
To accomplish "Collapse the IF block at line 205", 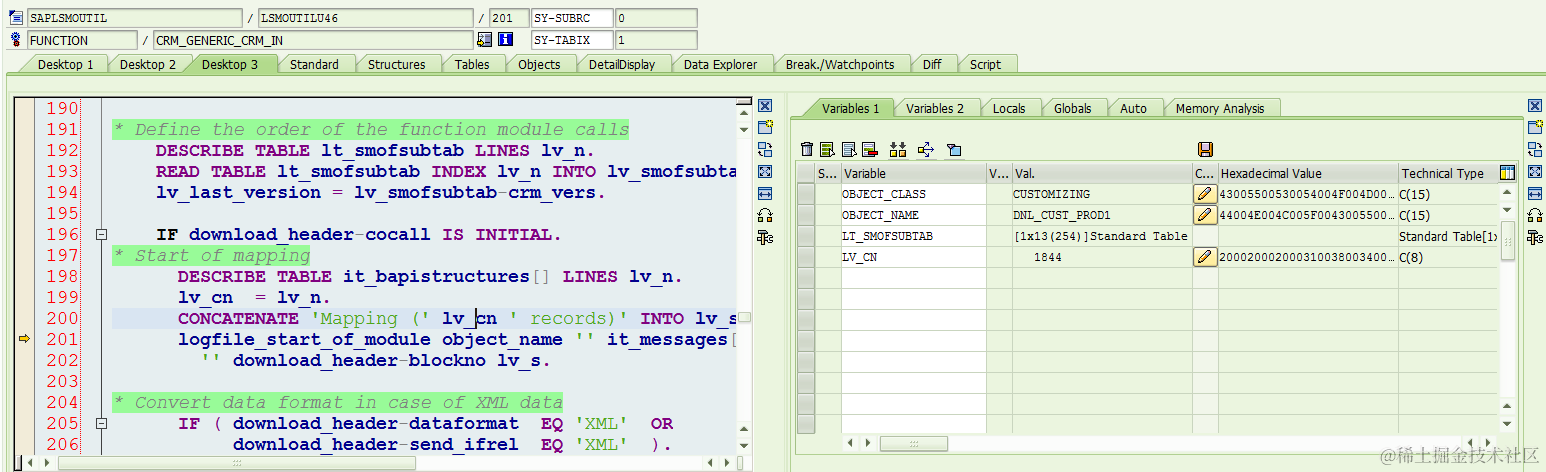I will [x=101, y=424].
